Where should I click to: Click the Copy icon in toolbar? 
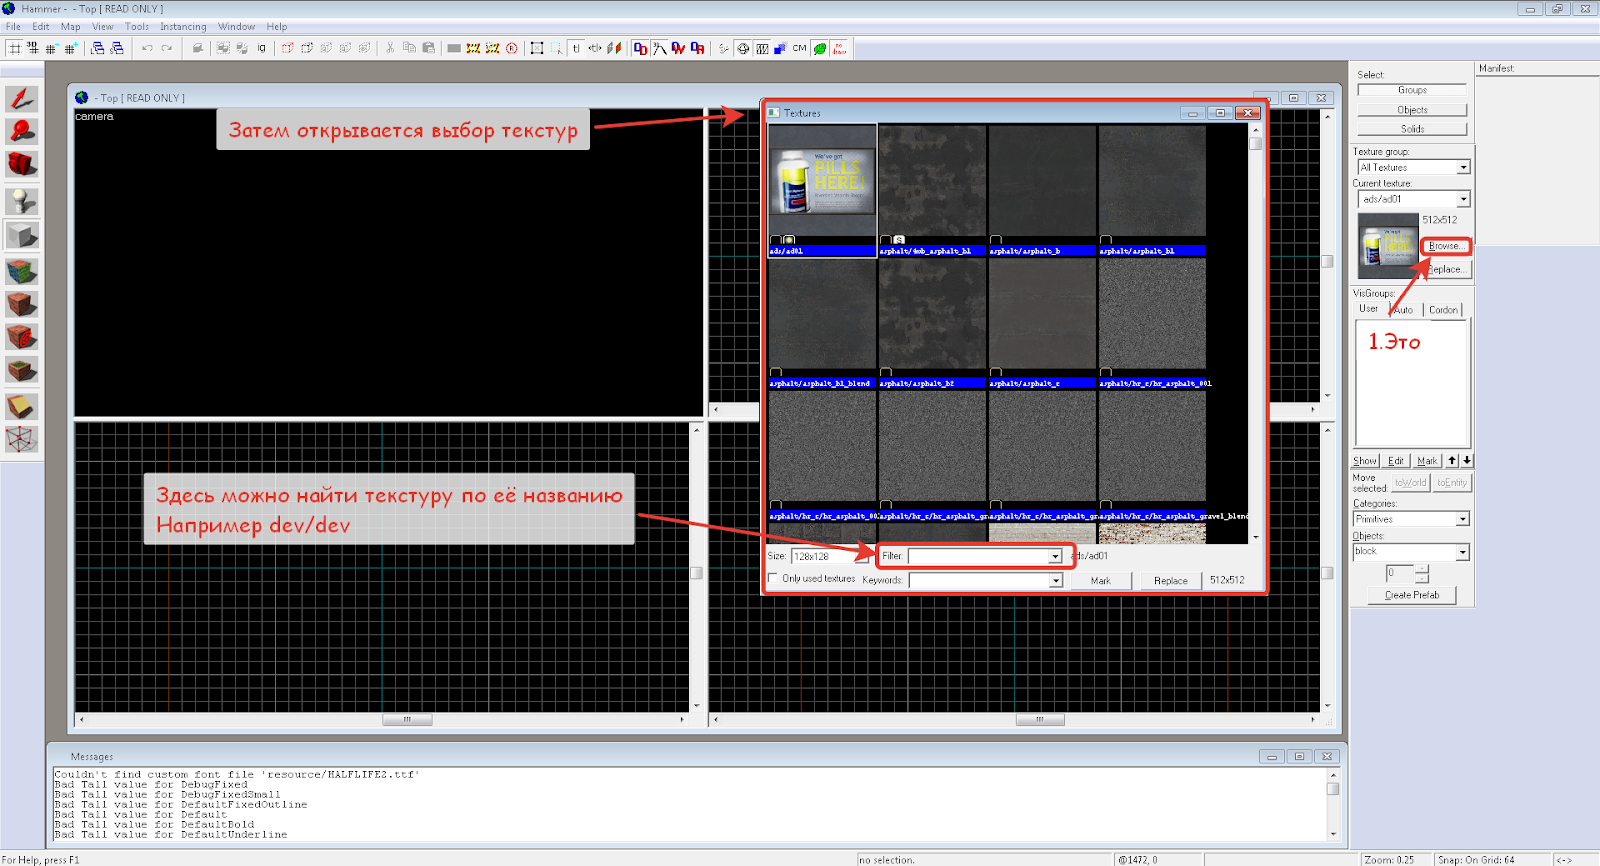[x=410, y=48]
